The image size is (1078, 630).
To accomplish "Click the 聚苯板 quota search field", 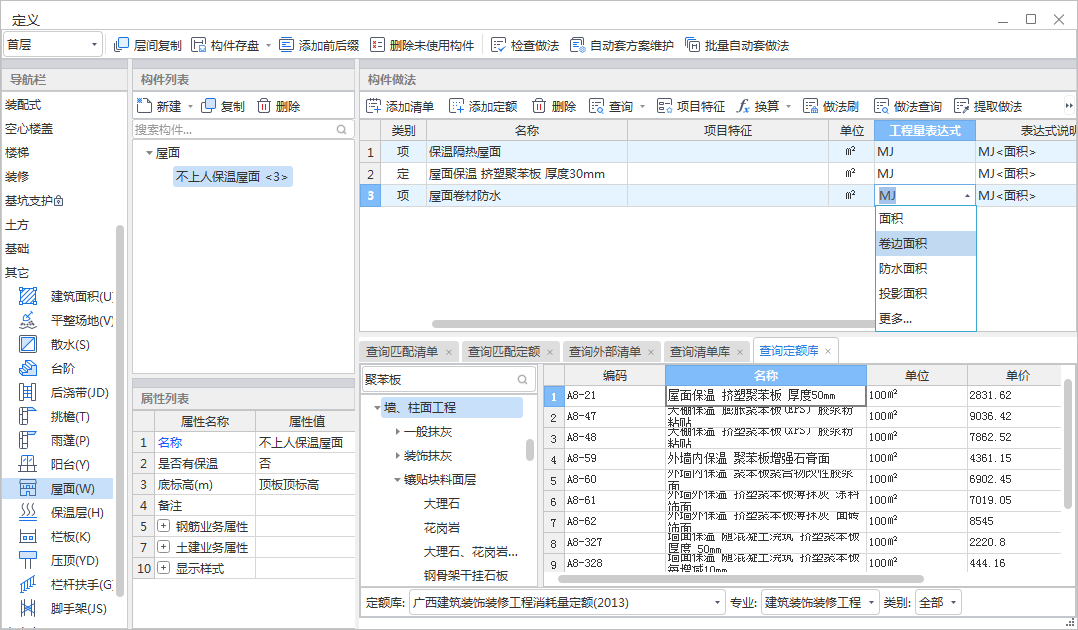I will tap(448, 380).
